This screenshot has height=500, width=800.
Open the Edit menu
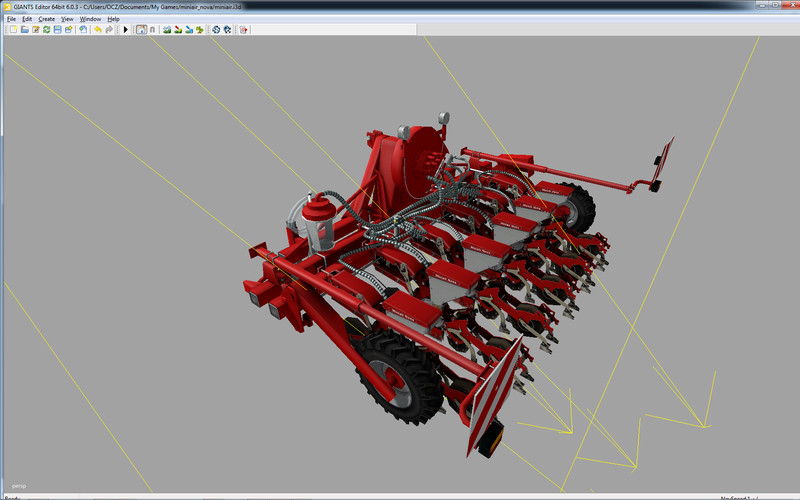pyautogui.click(x=27, y=19)
